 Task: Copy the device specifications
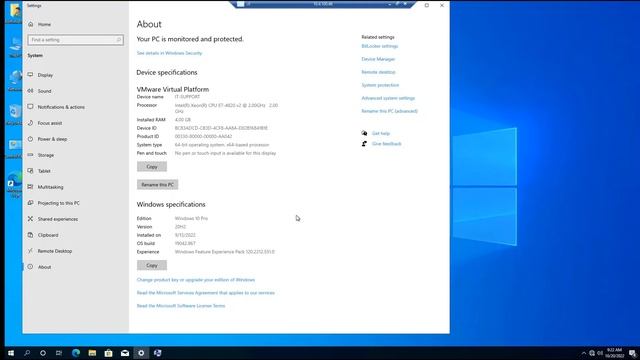152,167
